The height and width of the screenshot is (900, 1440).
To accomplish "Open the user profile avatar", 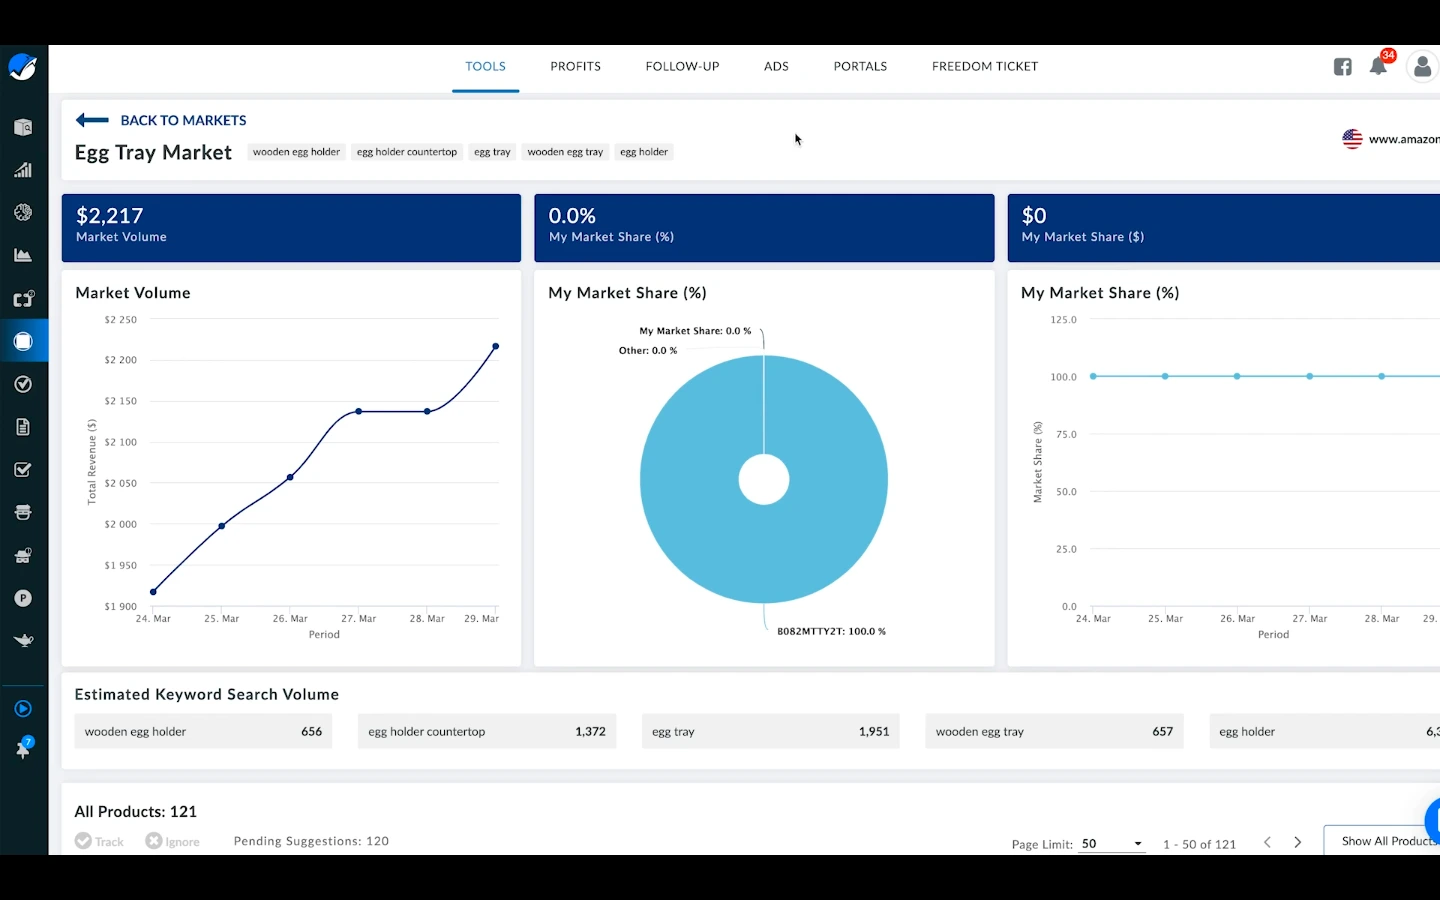I will [1421, 67].
